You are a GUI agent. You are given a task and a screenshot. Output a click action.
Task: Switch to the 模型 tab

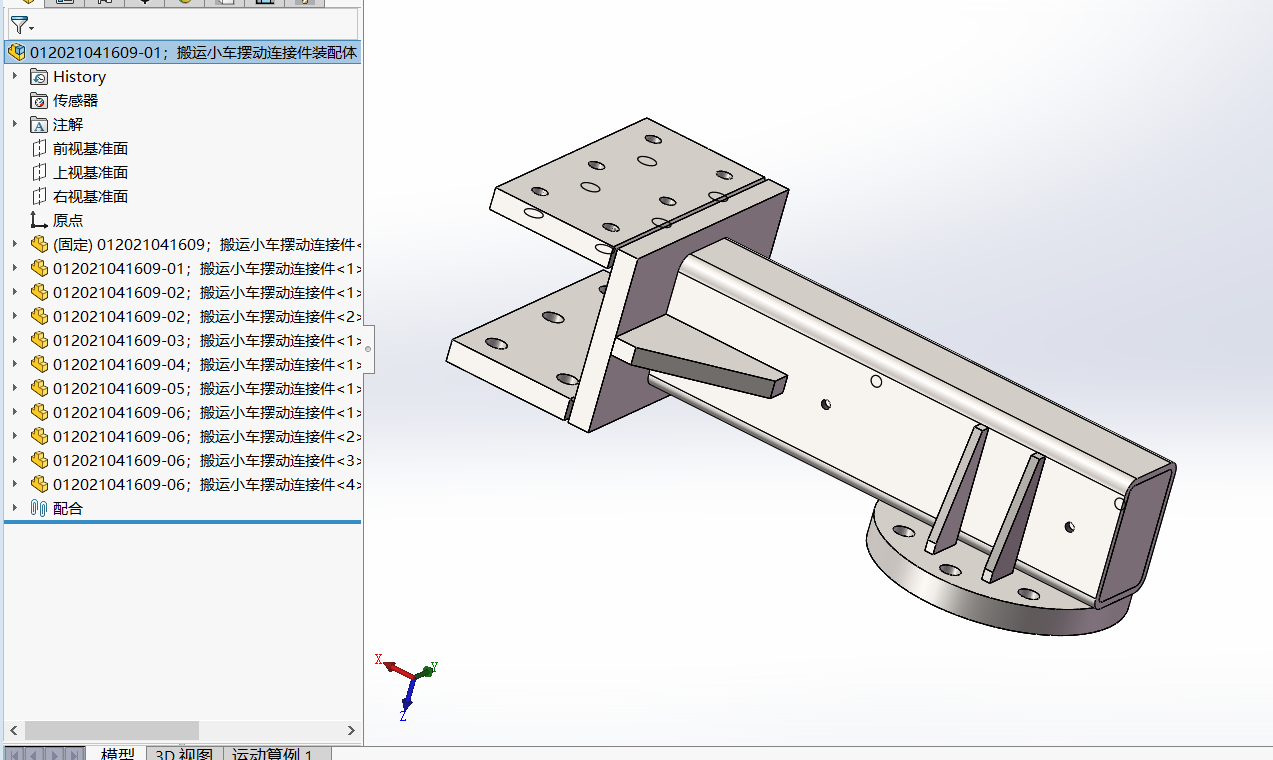117,754
